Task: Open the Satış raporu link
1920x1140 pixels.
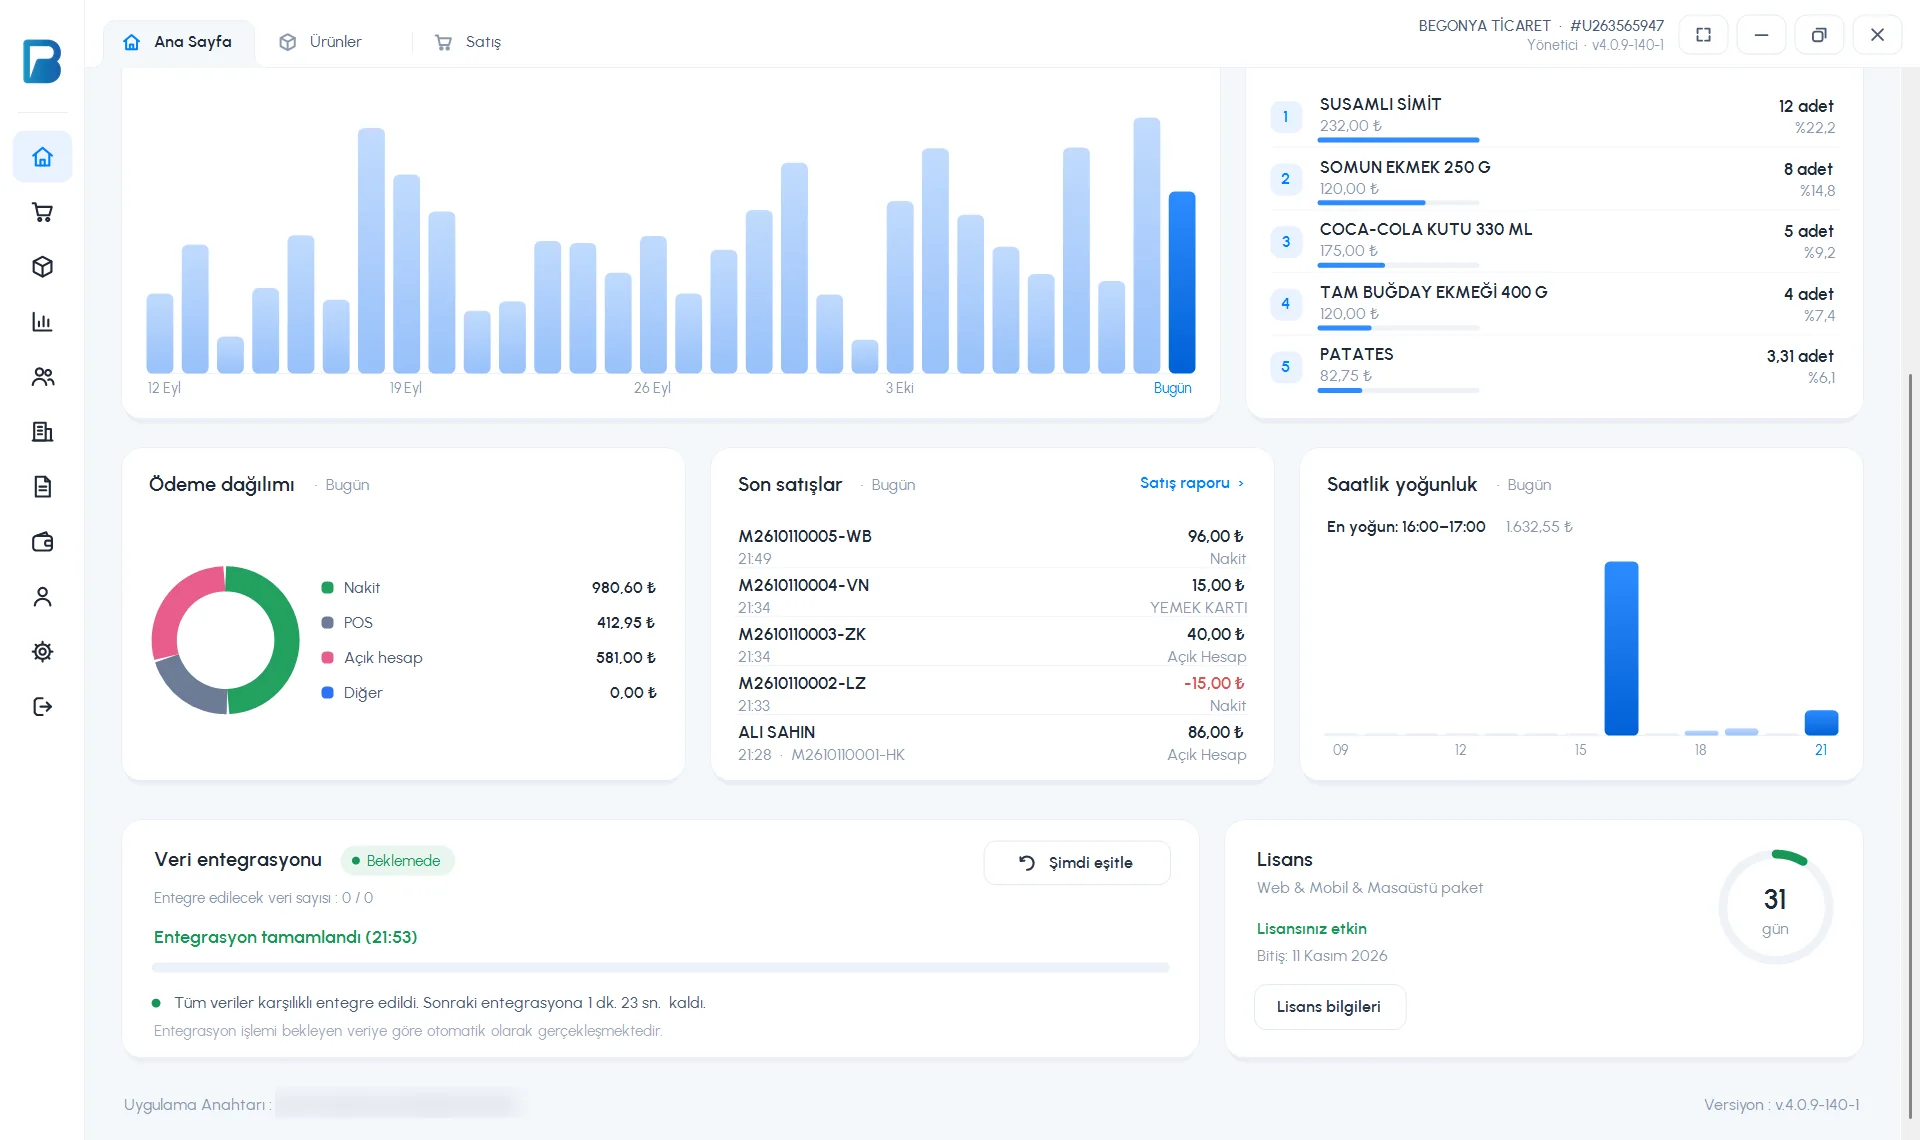Action: tap(1192, 483)
